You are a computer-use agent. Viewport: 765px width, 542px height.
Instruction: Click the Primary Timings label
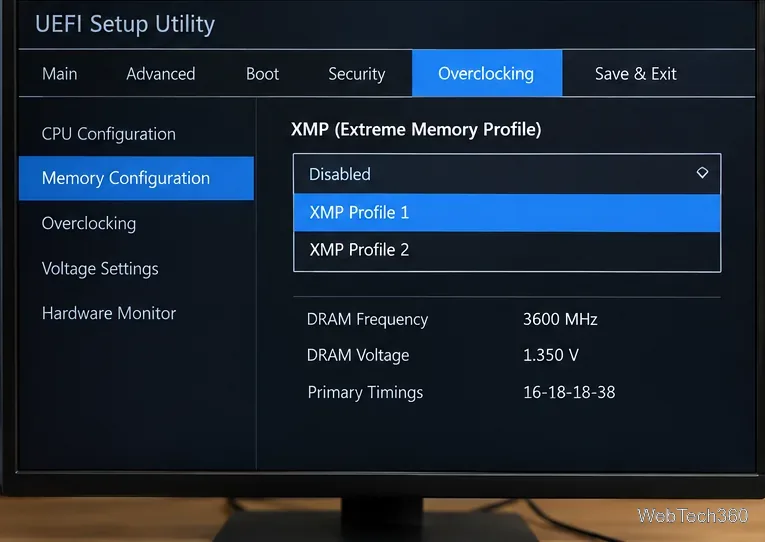pos(365,393)
